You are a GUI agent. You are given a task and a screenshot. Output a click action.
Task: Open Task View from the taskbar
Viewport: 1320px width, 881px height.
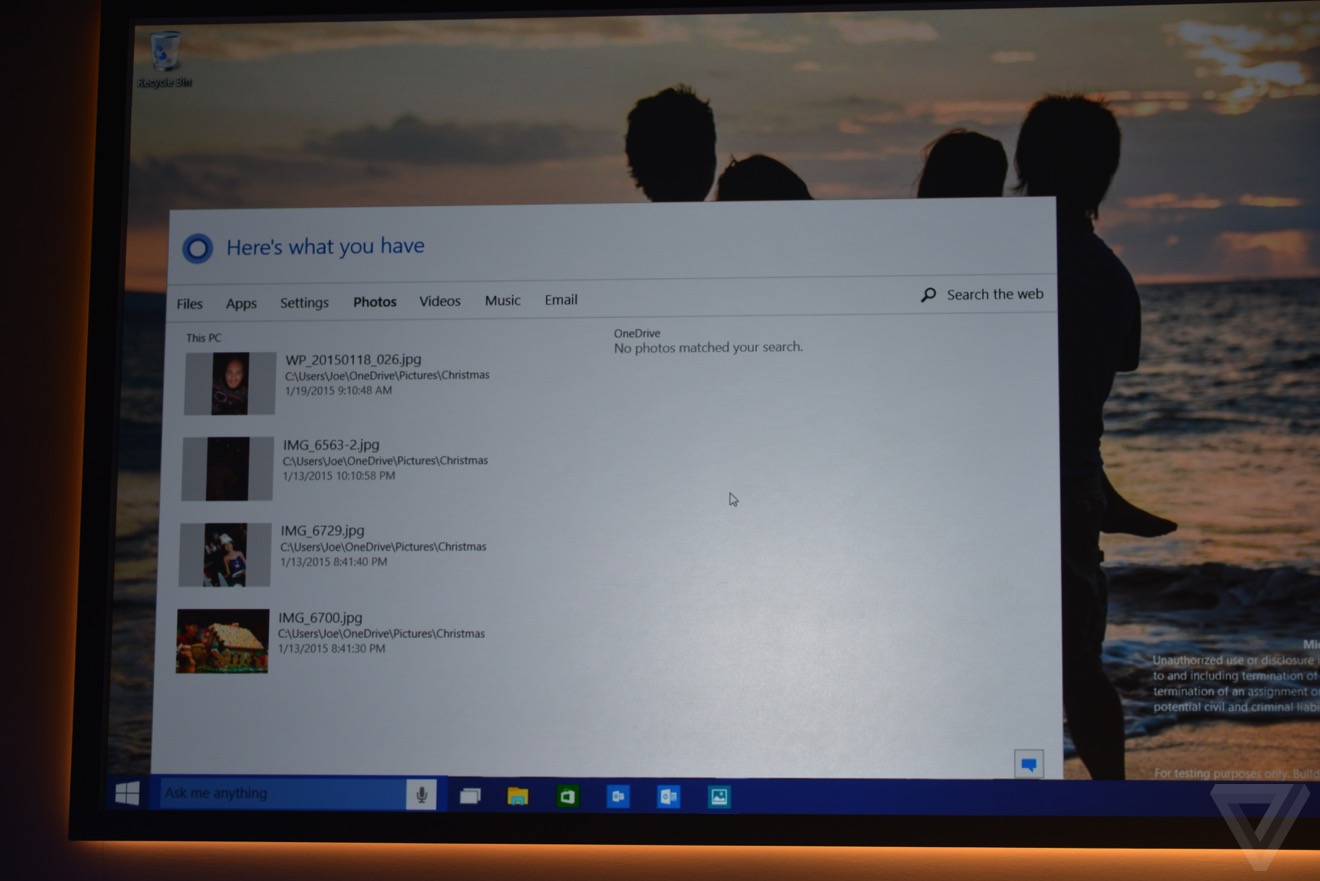click(469, 796)
